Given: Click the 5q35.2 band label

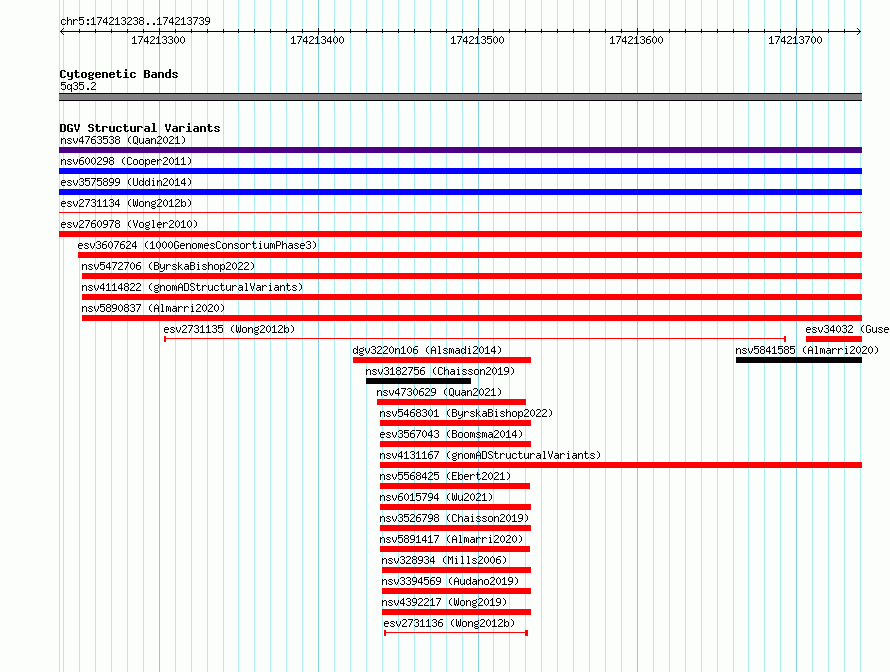Looking at the screenshot, I should (78, 86).
